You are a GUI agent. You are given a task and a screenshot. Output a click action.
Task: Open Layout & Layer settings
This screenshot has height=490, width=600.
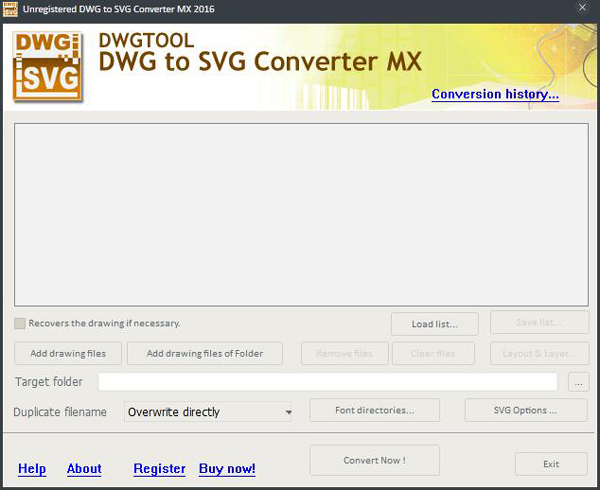pyautogui.click(x=540, y=353)
